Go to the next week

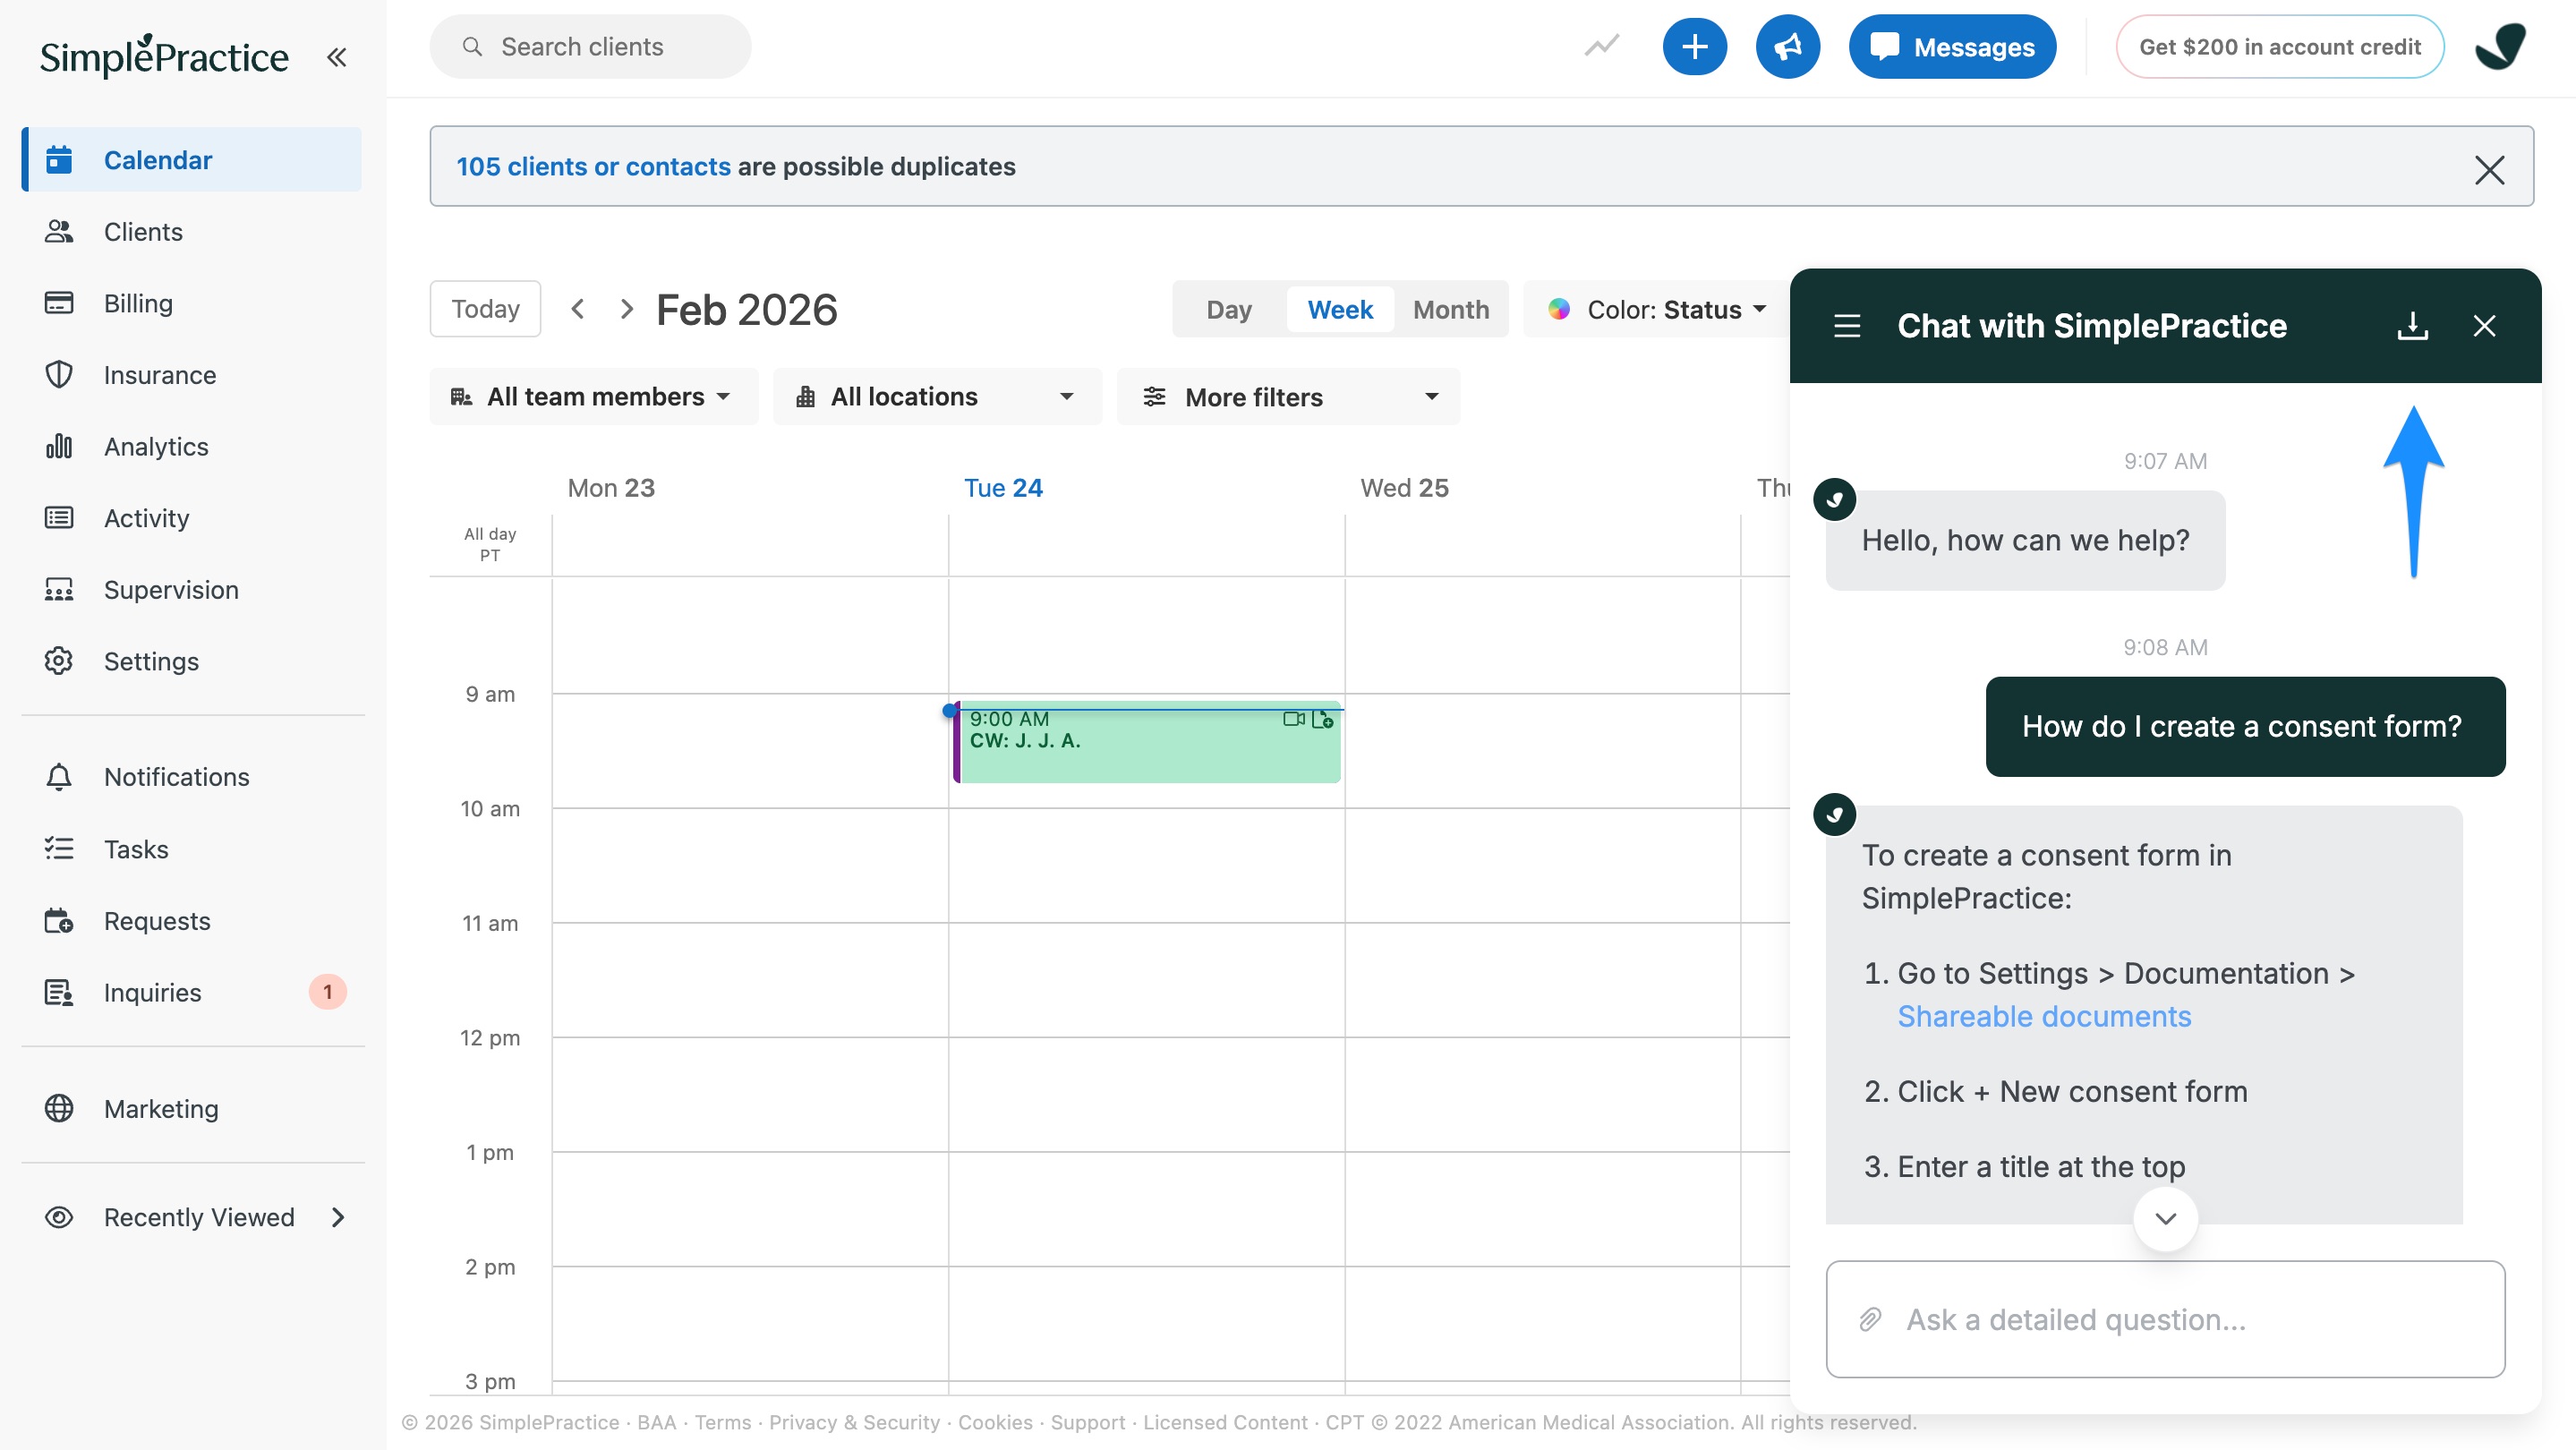point(626,309)
